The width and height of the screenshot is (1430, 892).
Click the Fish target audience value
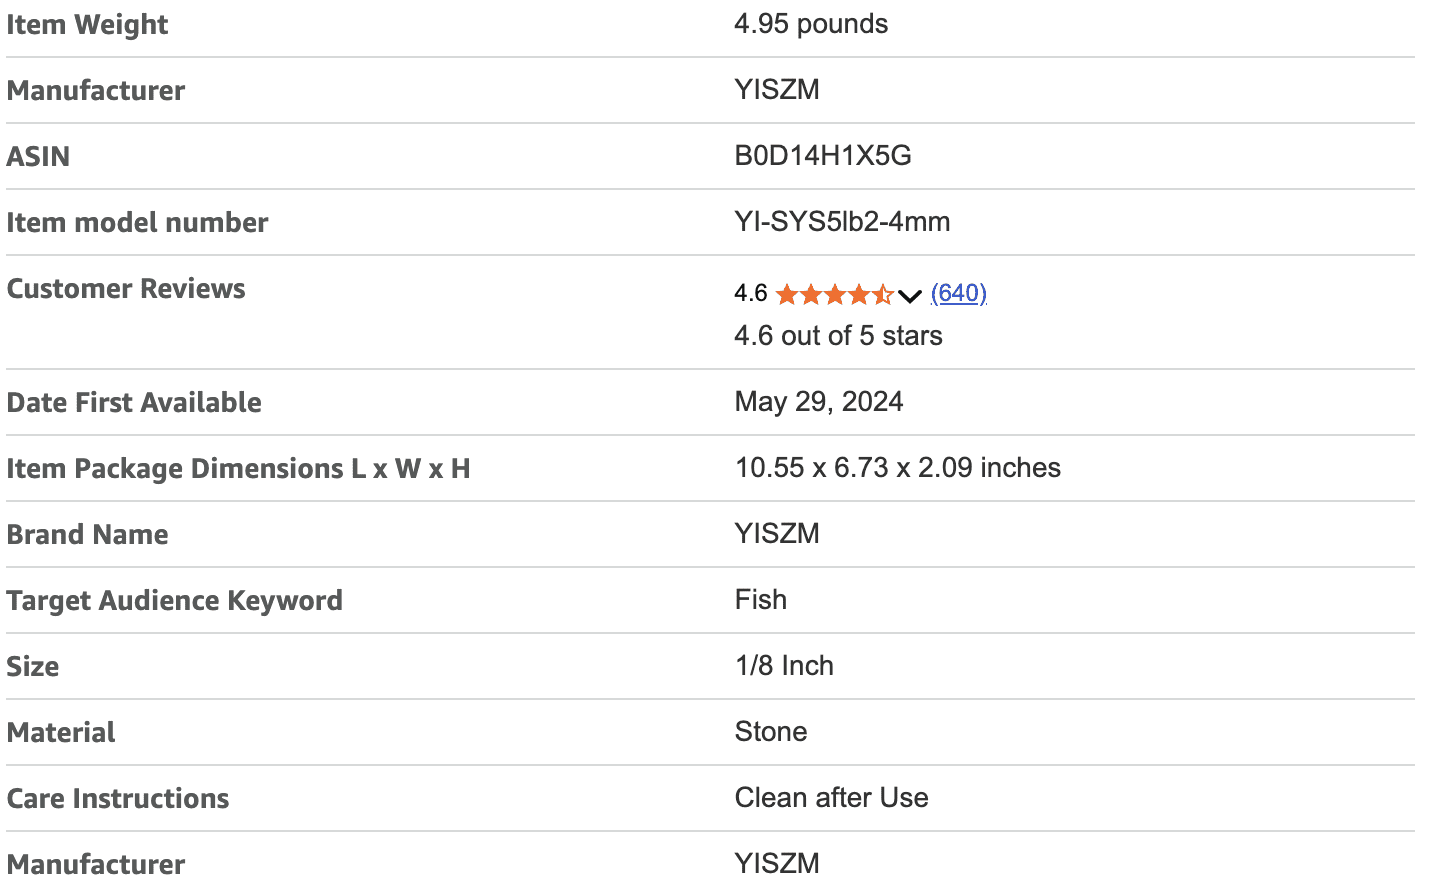click(x=760, y=600)
